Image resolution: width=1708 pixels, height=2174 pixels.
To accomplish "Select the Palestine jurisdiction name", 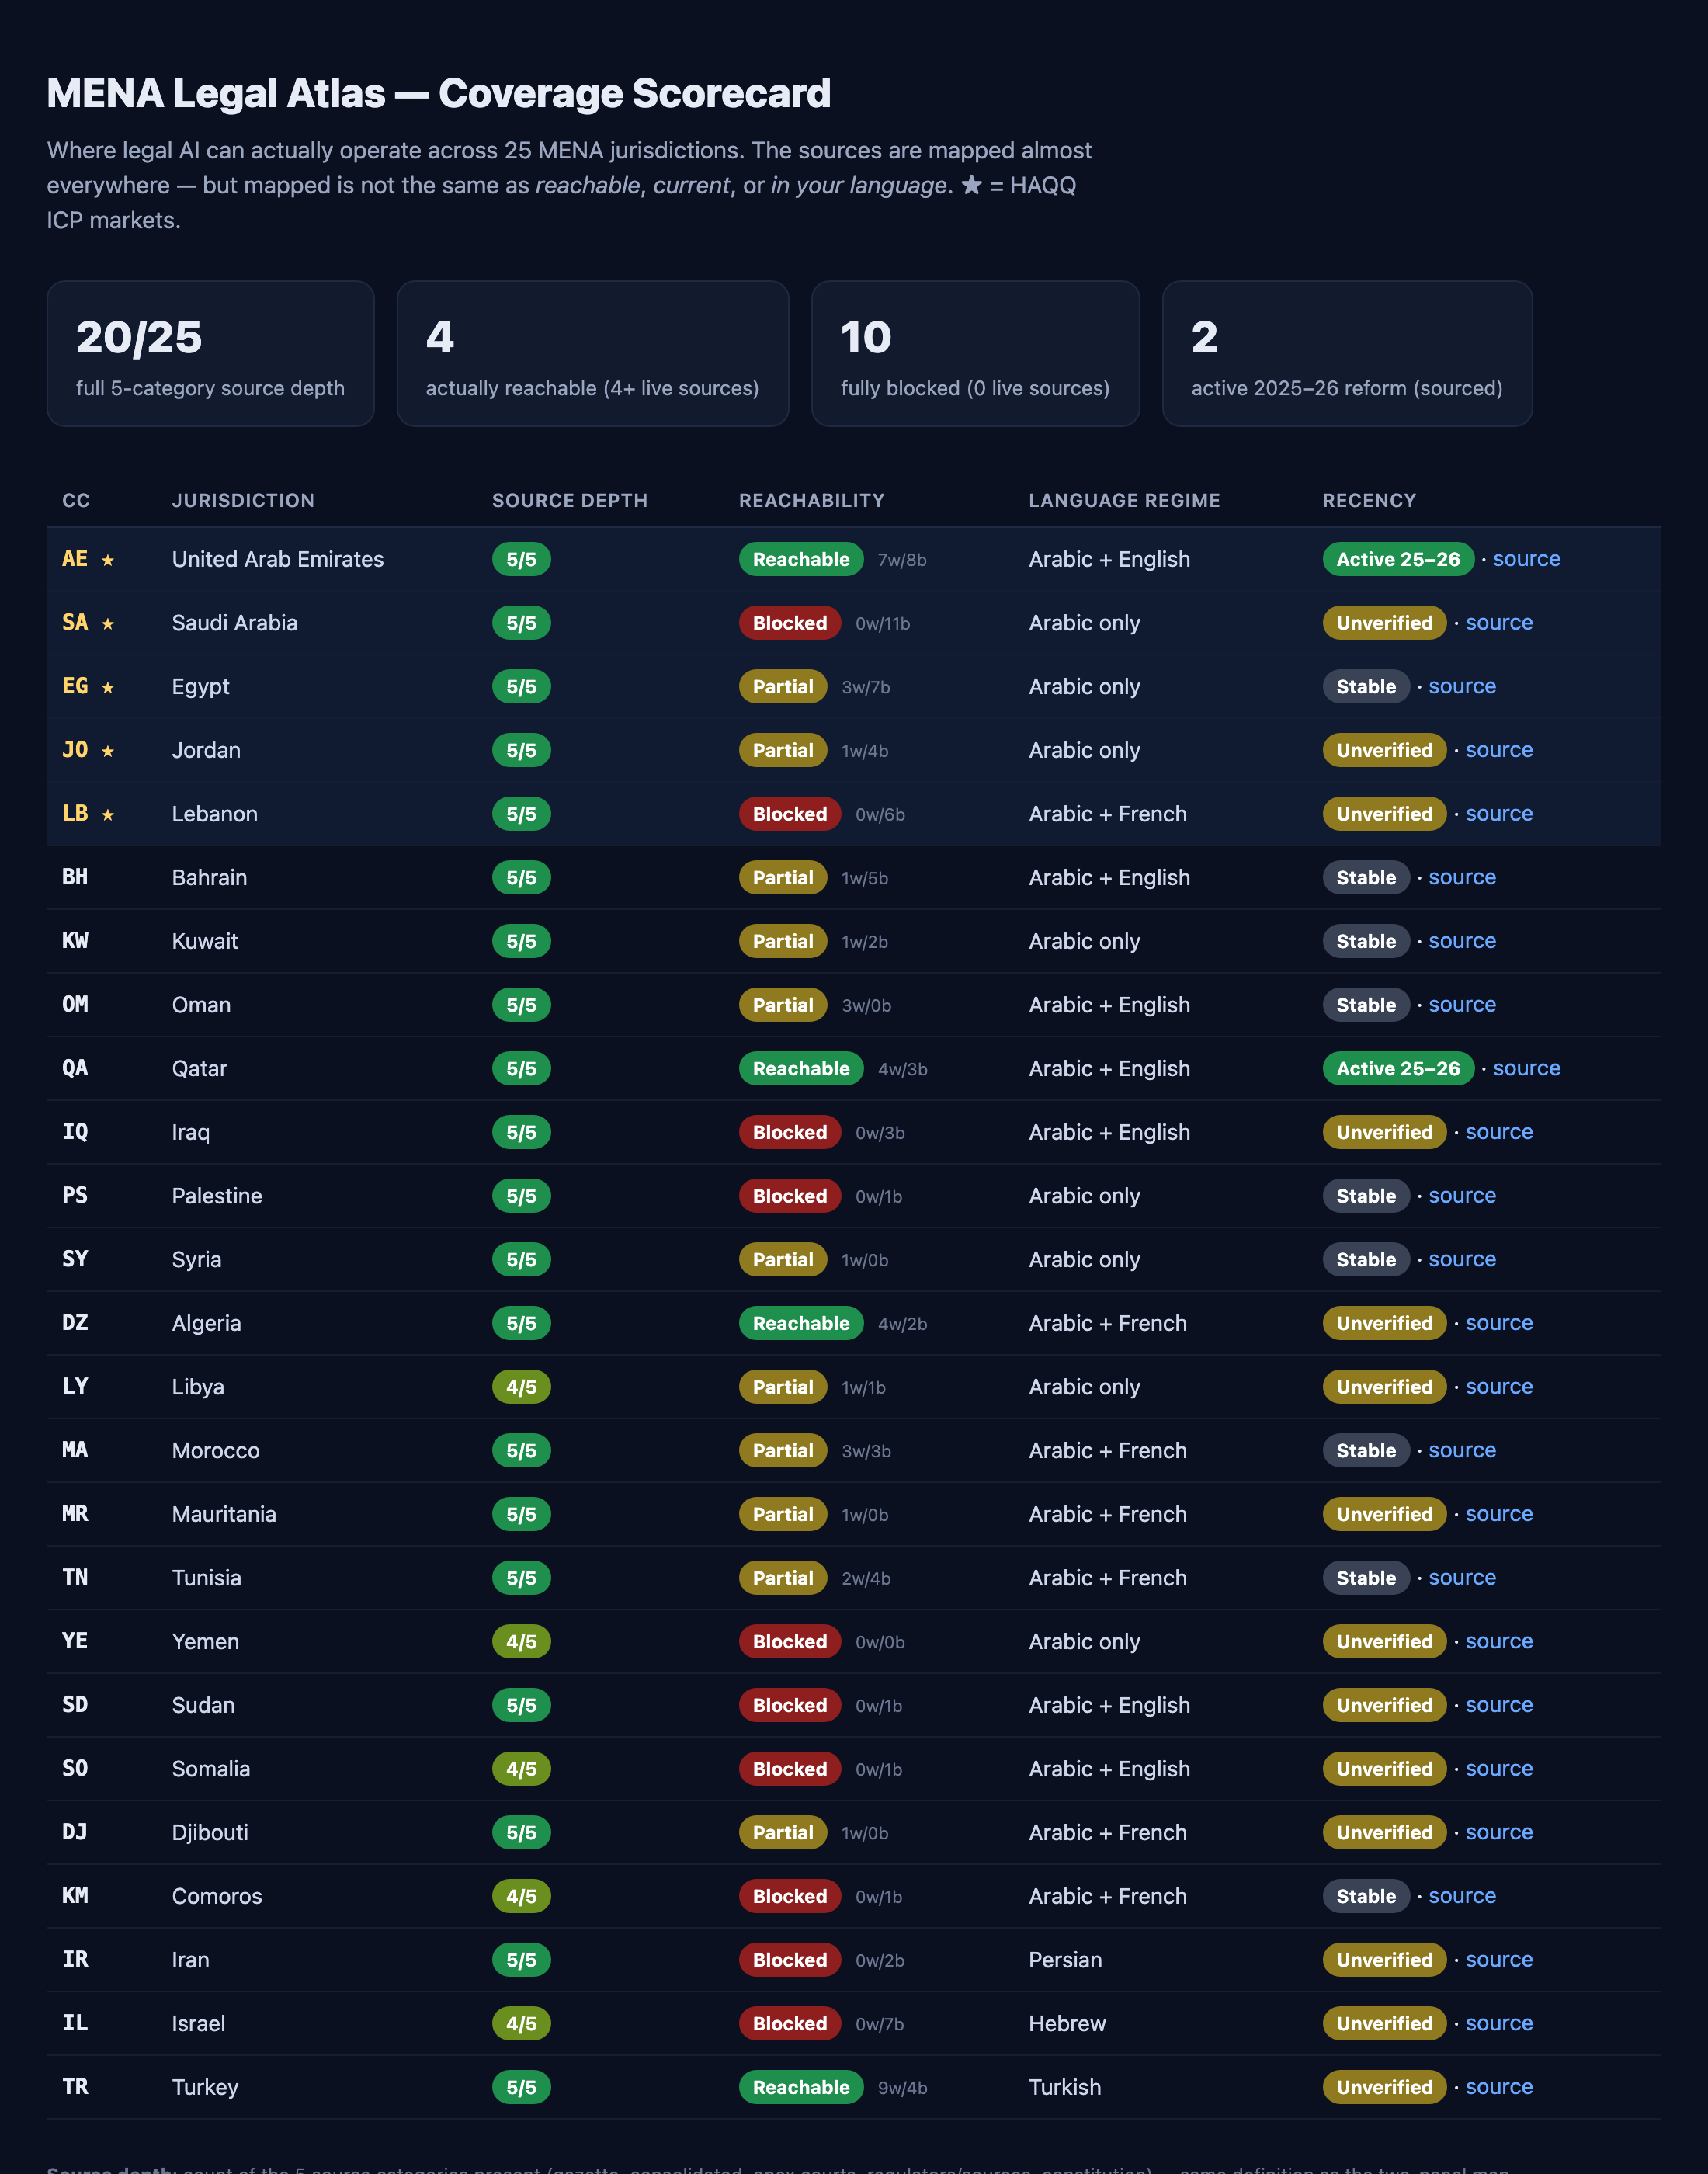I will tap(217, 1196).
